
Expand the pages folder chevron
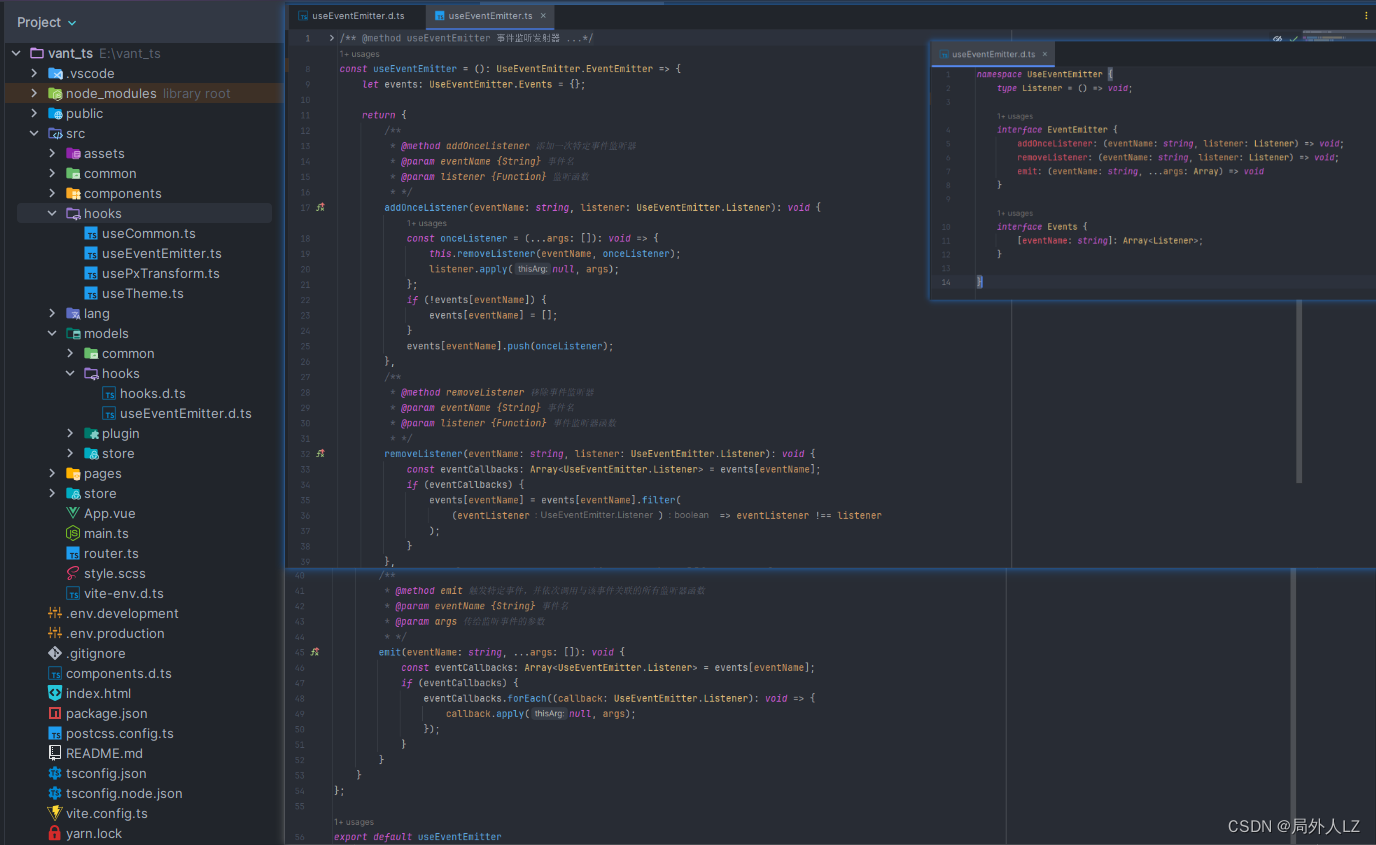tap(52, 473)
